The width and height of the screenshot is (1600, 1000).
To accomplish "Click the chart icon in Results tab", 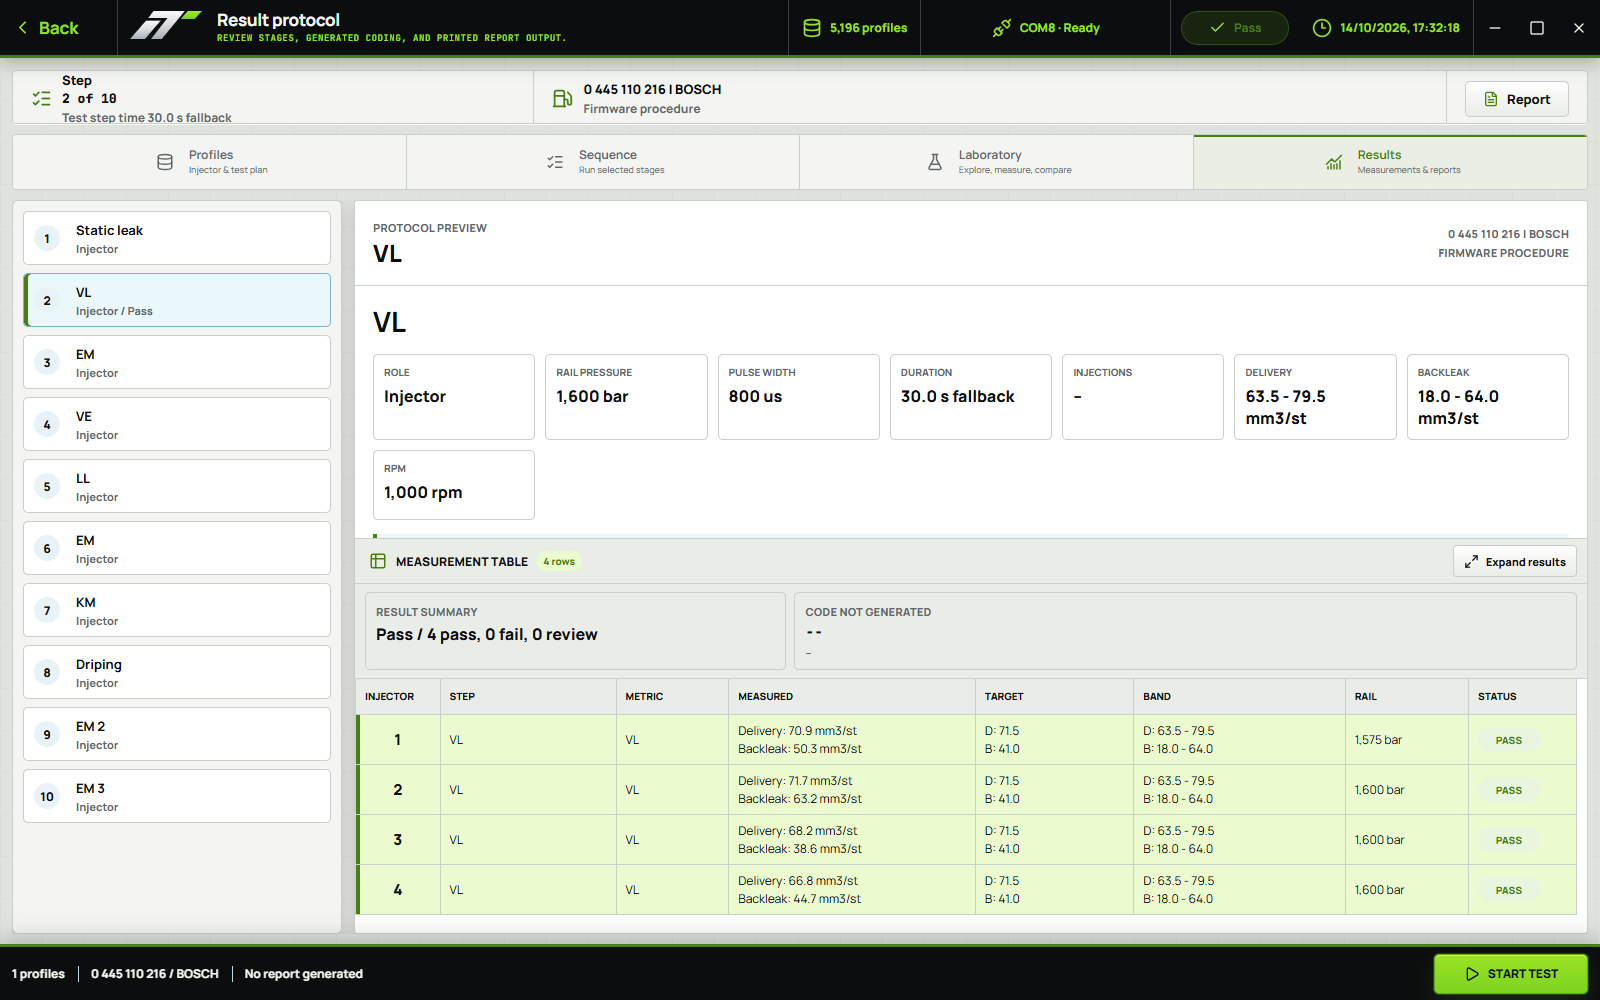I will click(1334, 162).
